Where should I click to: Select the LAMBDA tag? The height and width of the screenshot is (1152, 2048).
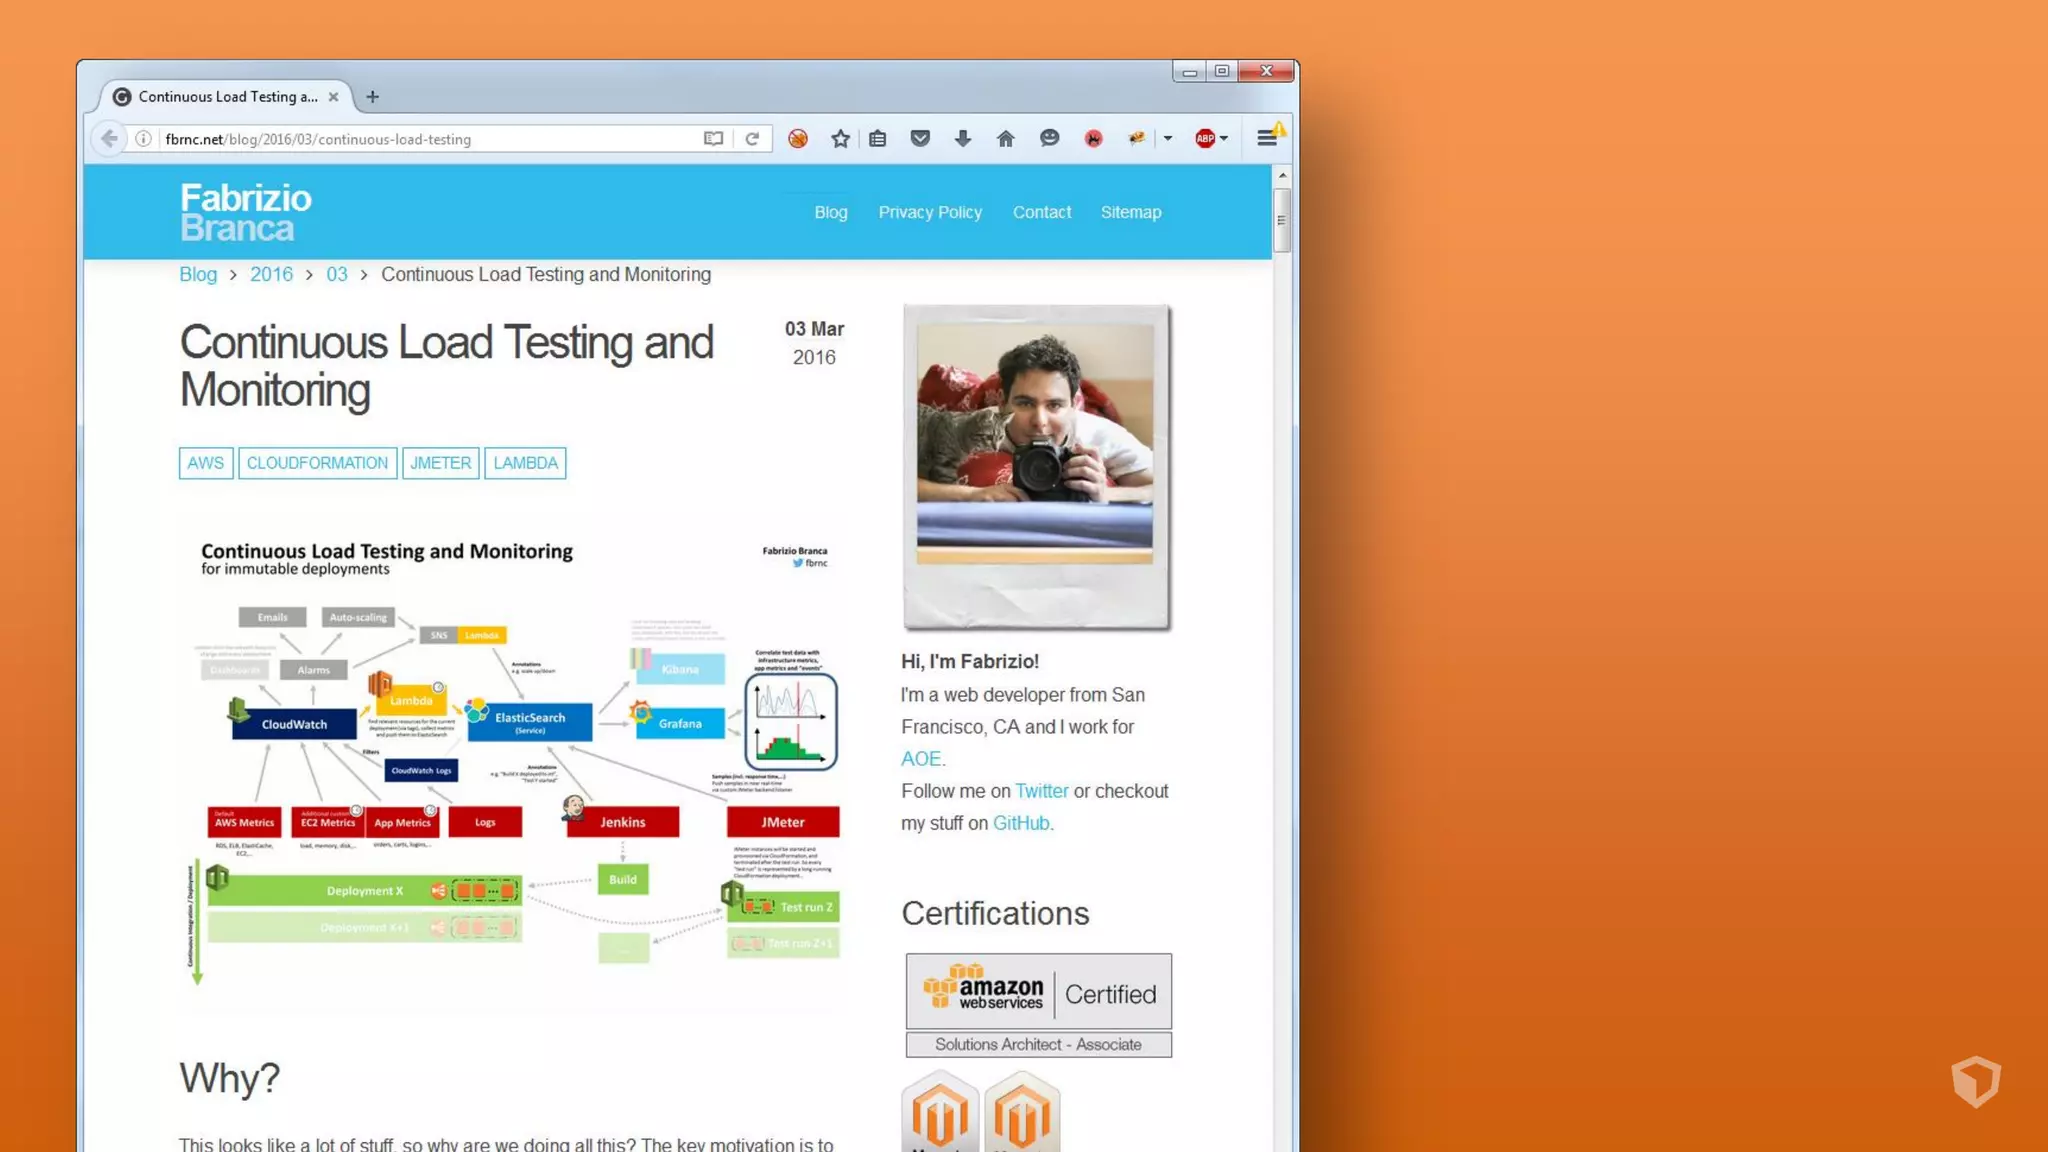click(525, 463)
